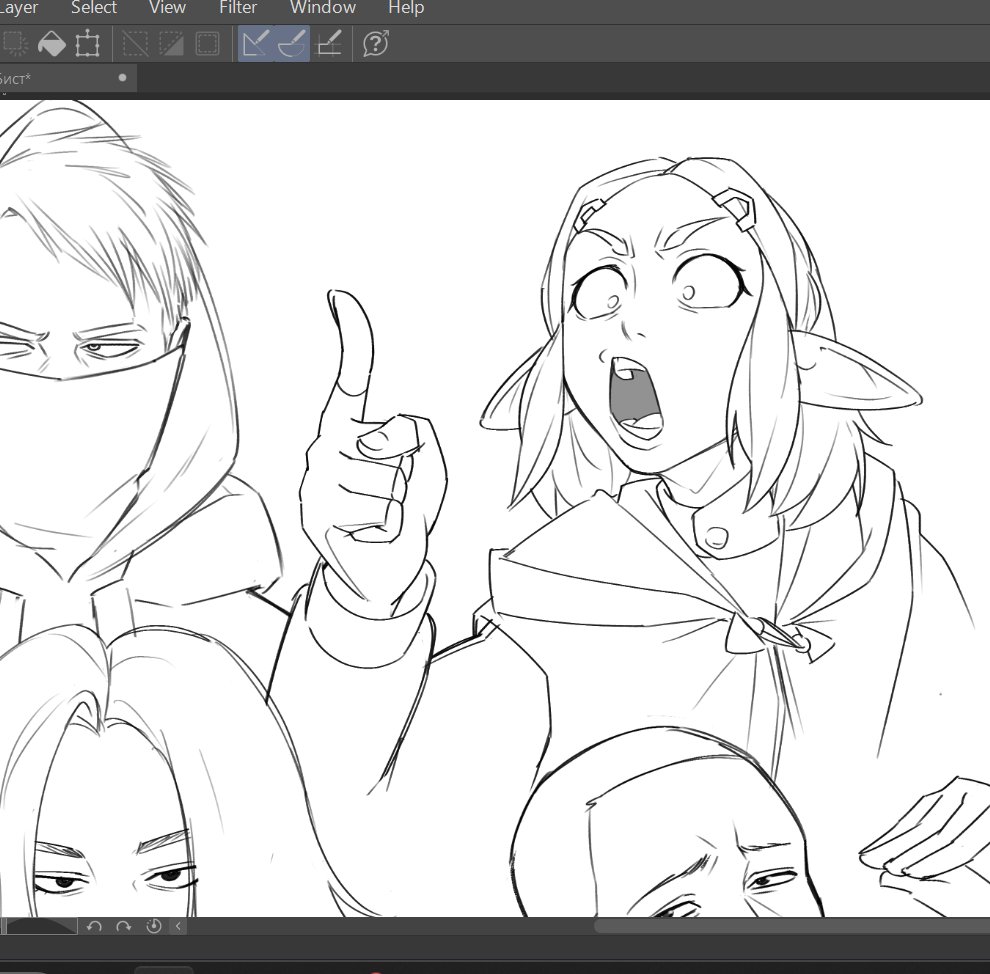Rotate canvas right using clockwise arrow

click(124, 926)
